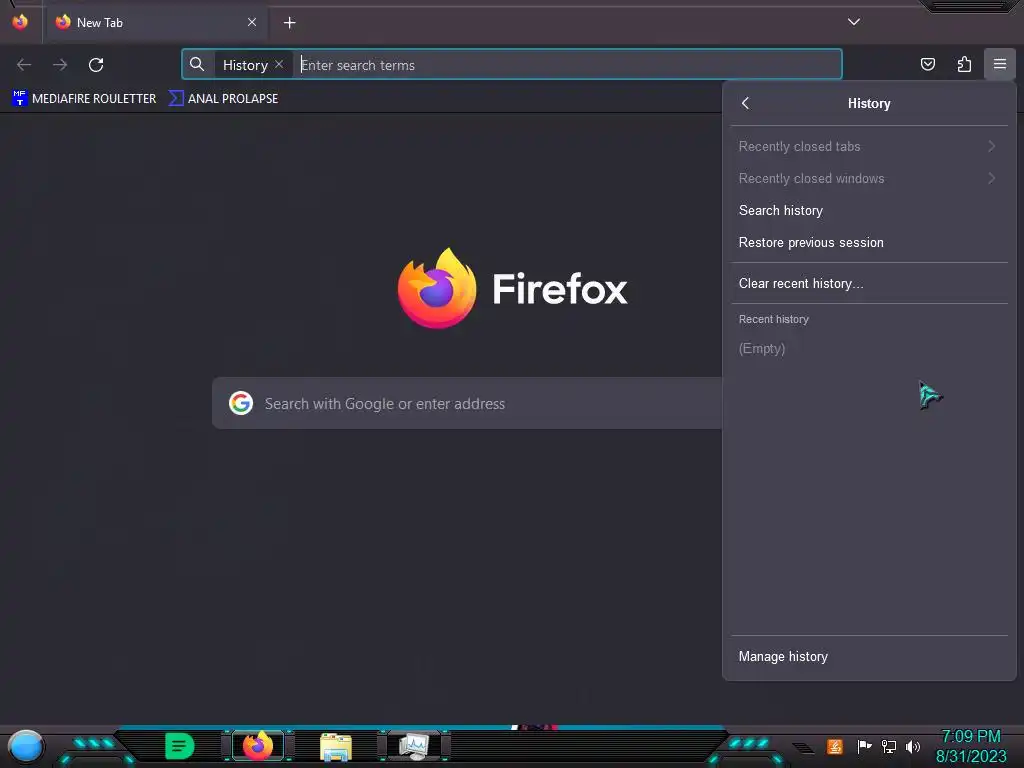Click the clock showing 7:09 PM
This screenshot has height=768, width=1024.
coord(971,746)
